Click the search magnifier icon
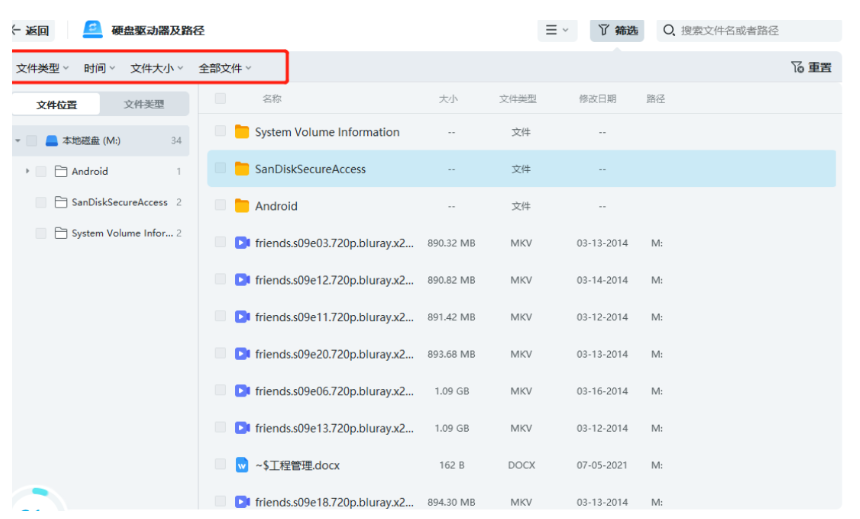 [x=669, y=31]
